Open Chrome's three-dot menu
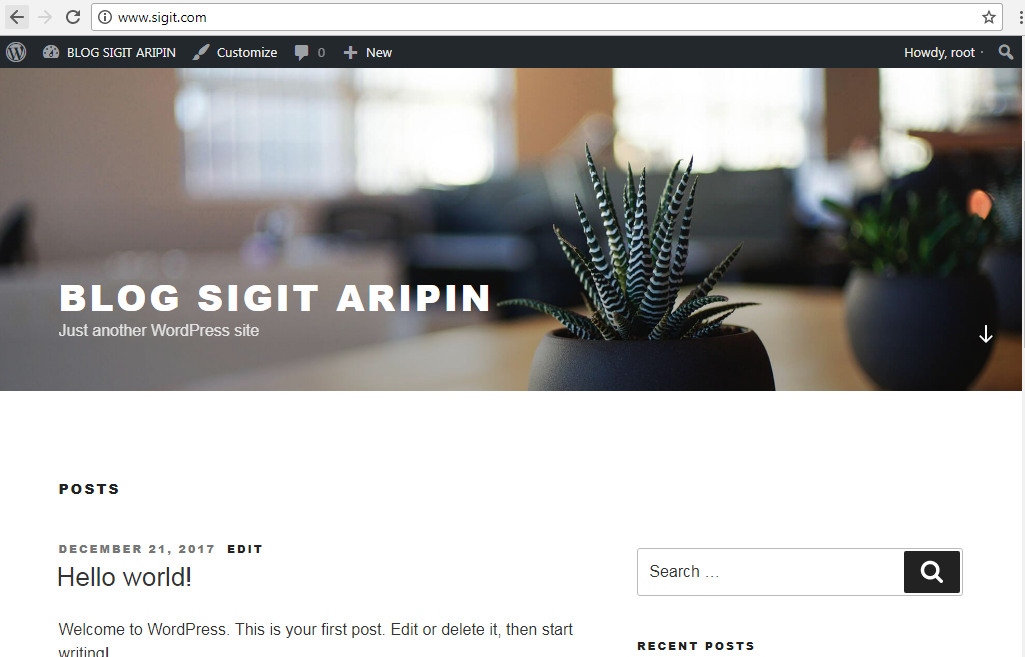Screen dimensions: 1025x657 pyautogui.click(x=1021, y=18)
